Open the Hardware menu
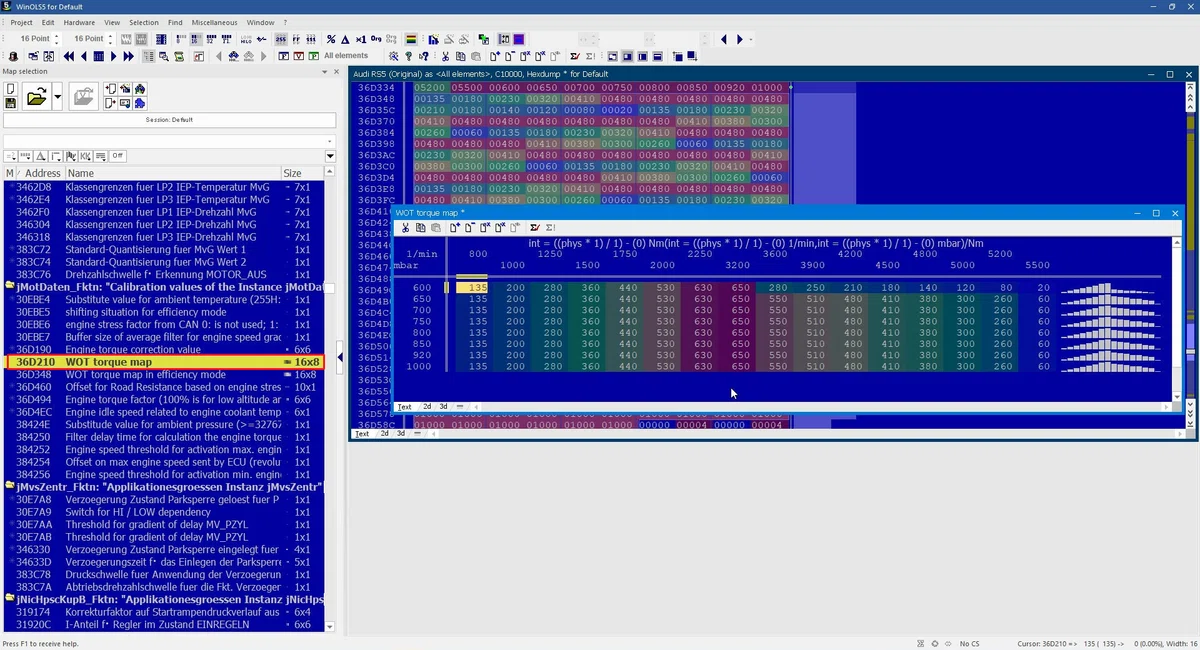Image resolution: width=1200 pixels, height=650 pixels. pos(79,22)
